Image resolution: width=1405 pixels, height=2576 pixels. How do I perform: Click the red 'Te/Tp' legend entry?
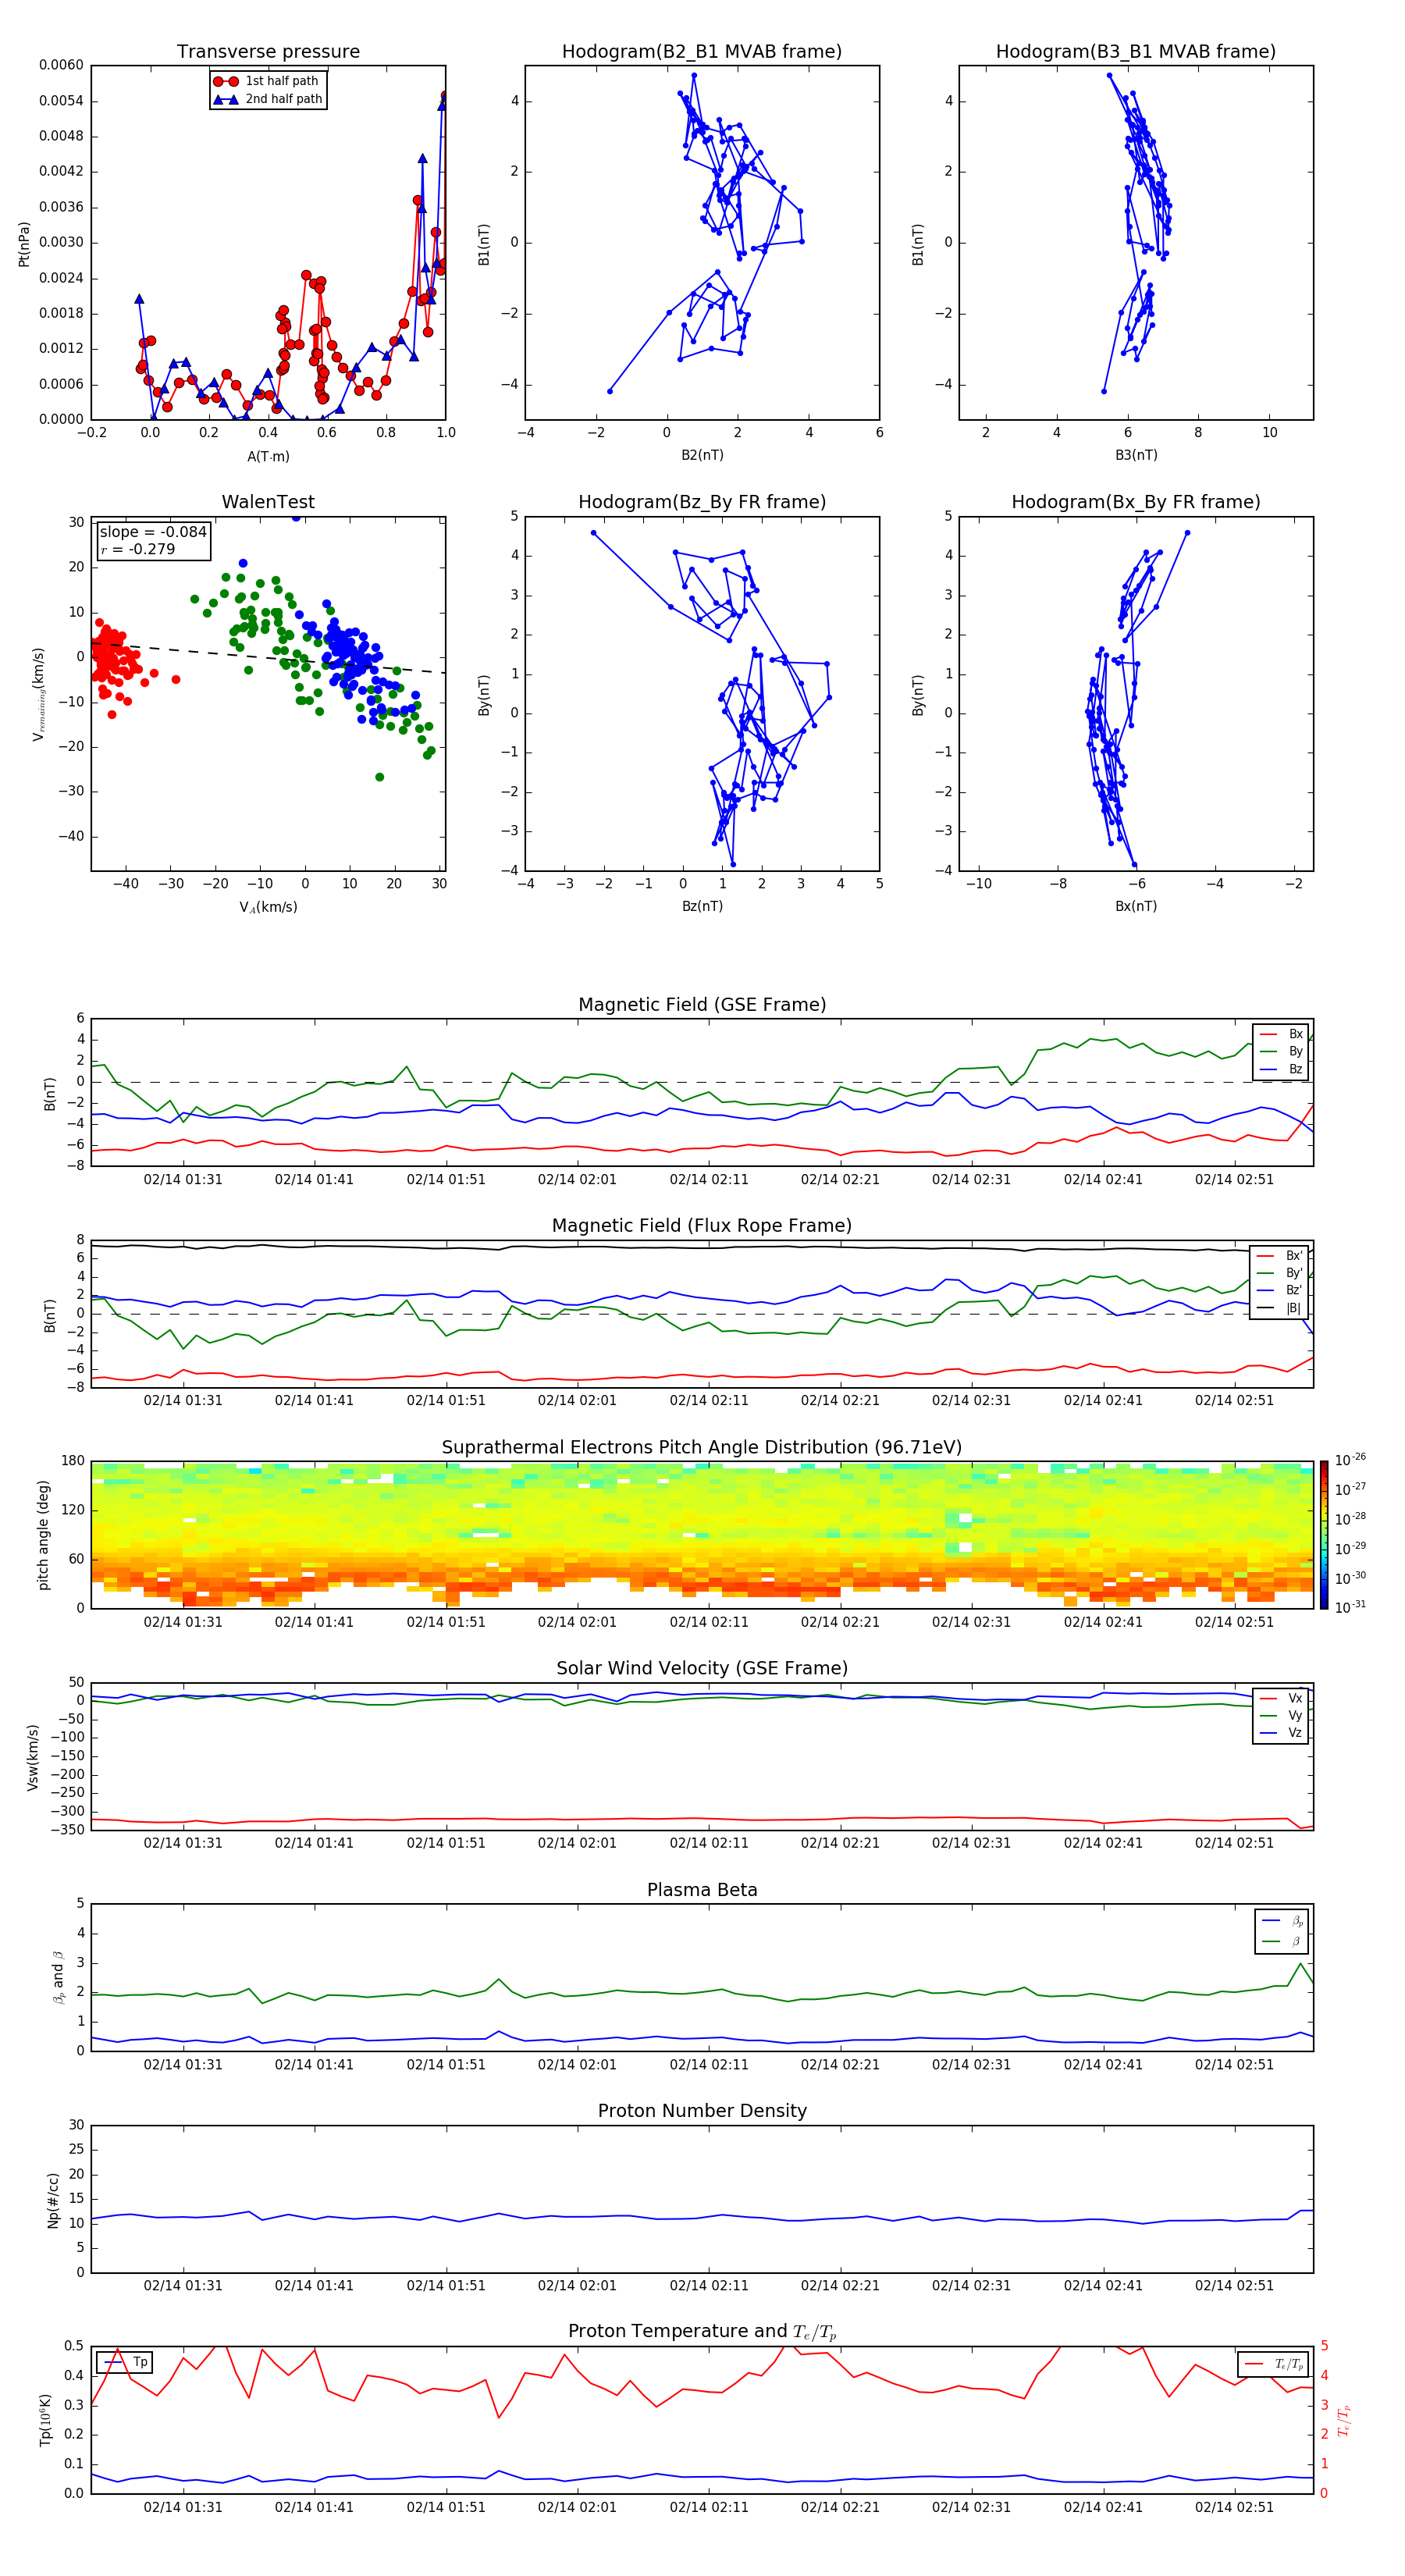(1274, 2364)
